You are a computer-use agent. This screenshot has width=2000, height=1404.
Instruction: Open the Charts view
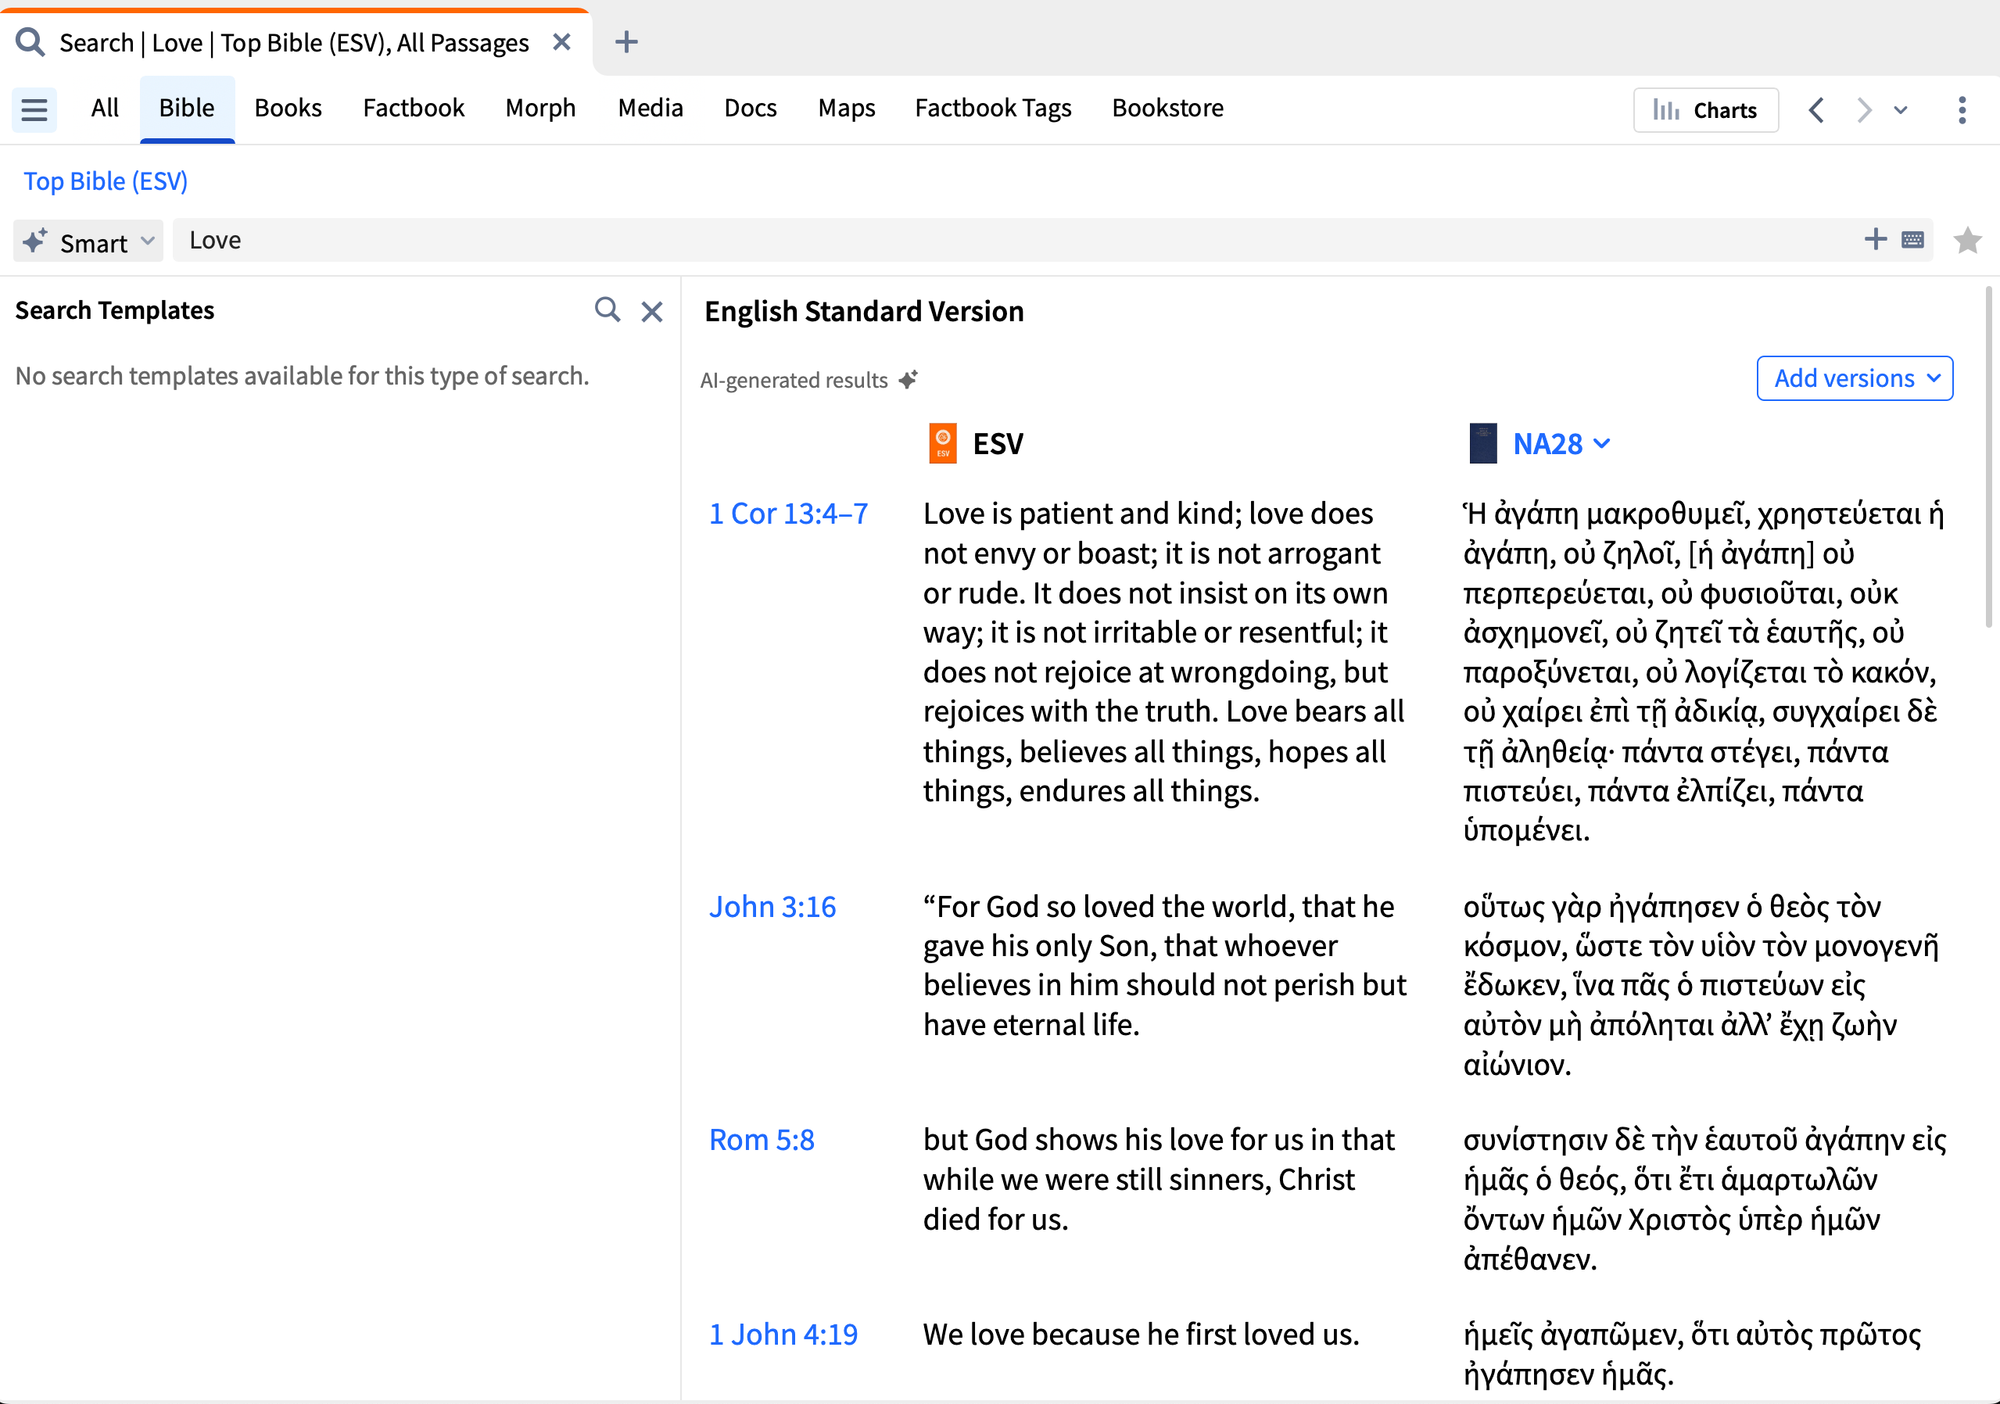pyautogui.click(x=1706, y=110)
